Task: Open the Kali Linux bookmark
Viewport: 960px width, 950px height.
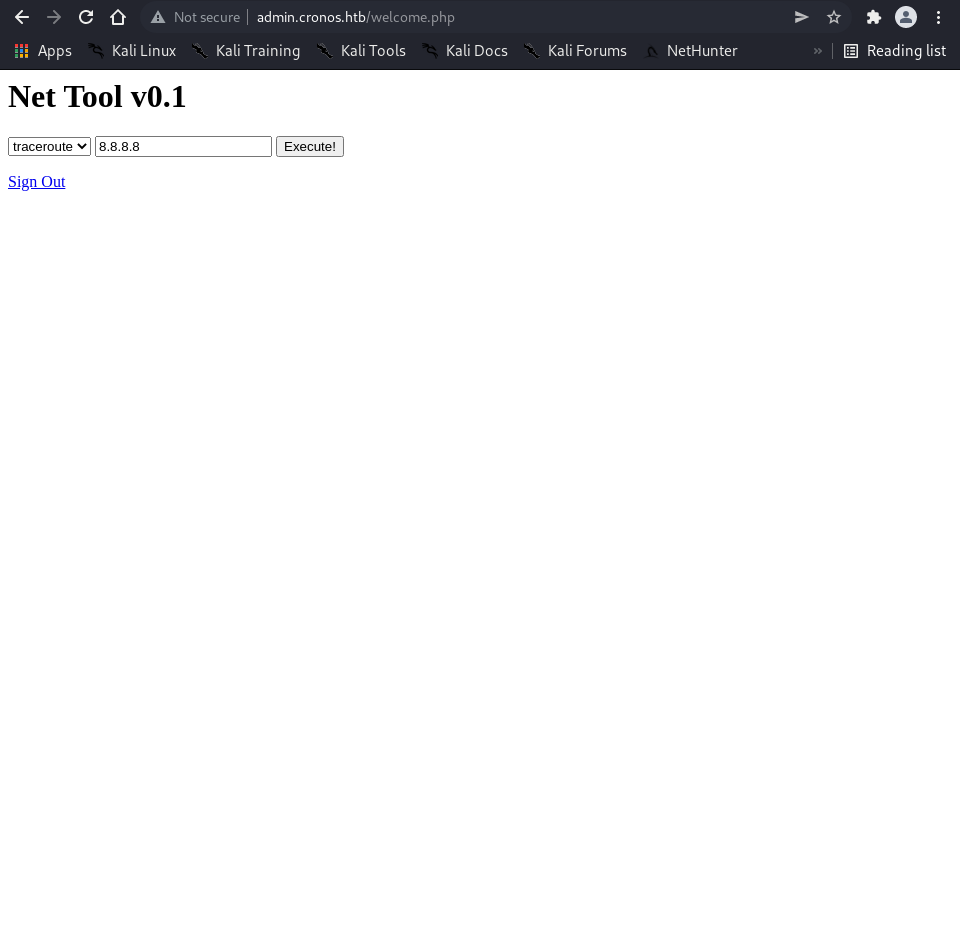Action: pos(132,51)
